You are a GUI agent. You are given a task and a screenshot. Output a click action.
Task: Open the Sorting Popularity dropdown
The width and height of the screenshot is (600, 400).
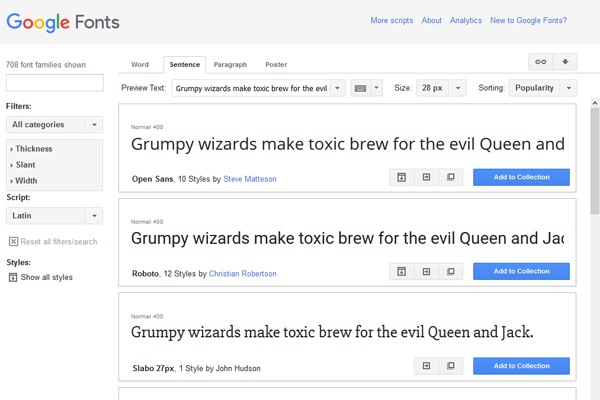click(543, 88)
